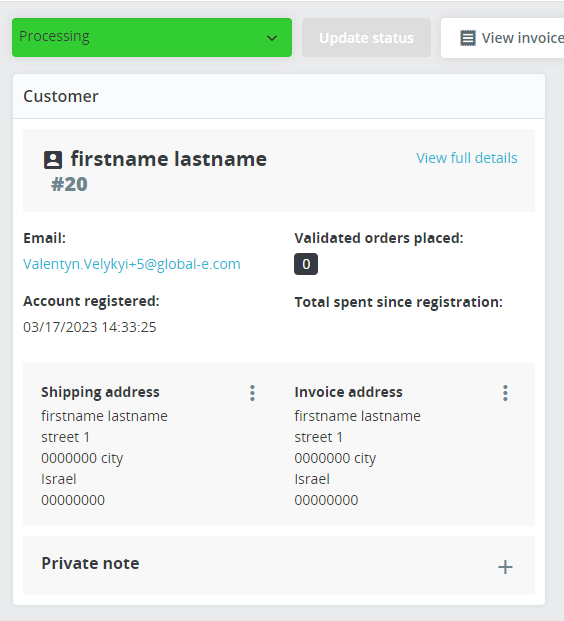Screen dimensions: 564x621
Task: Open View full details link
Action: tap(467, 158)
